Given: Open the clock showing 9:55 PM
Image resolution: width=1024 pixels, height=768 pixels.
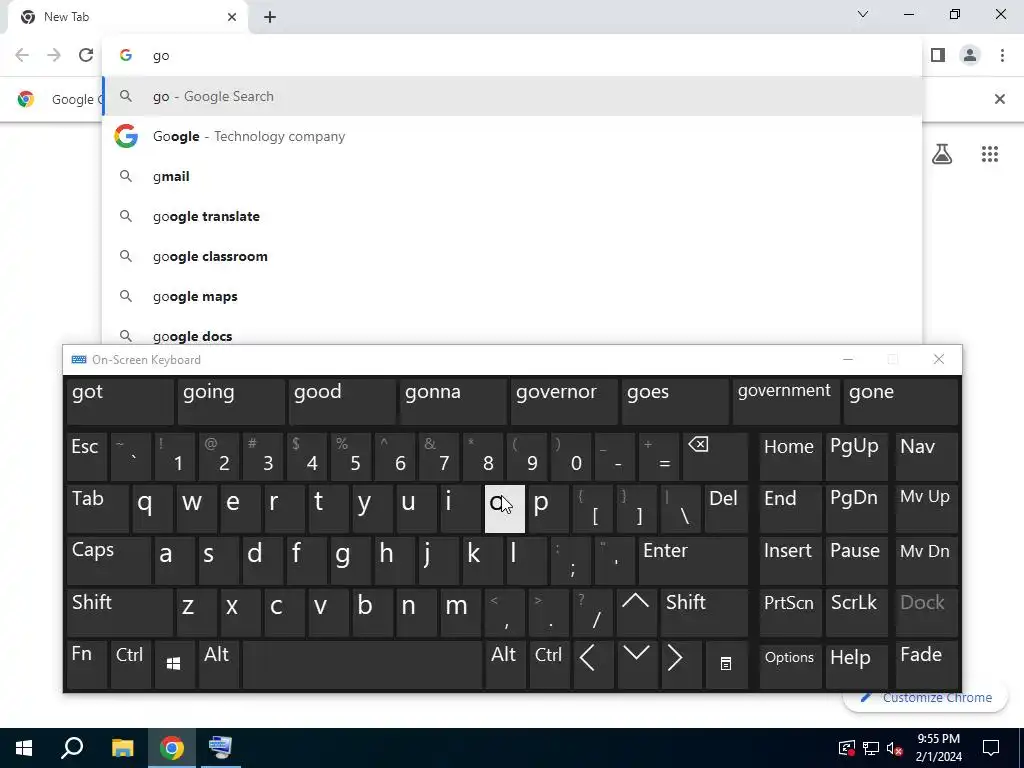Looking at the screenshot, I should pyautogui.click(x=938, y=748).
